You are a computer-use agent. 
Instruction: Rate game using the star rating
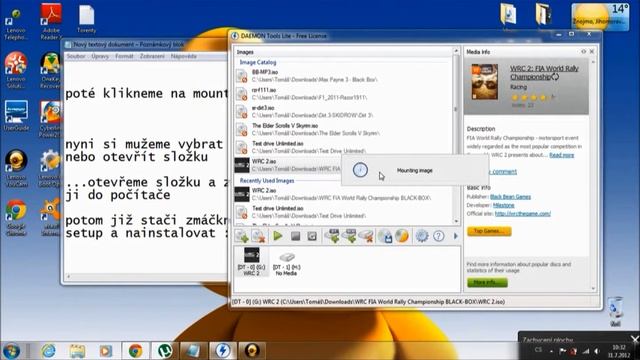(532, 97)
